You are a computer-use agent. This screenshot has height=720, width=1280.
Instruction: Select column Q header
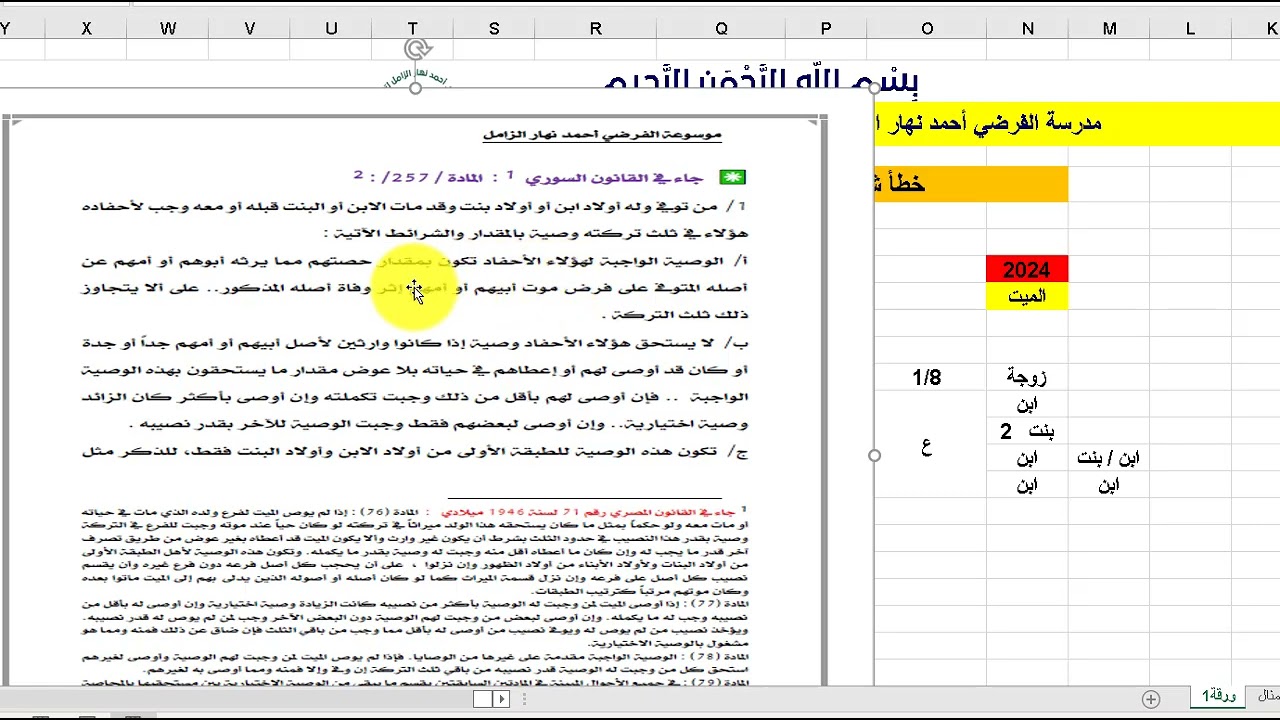point(721,29)
